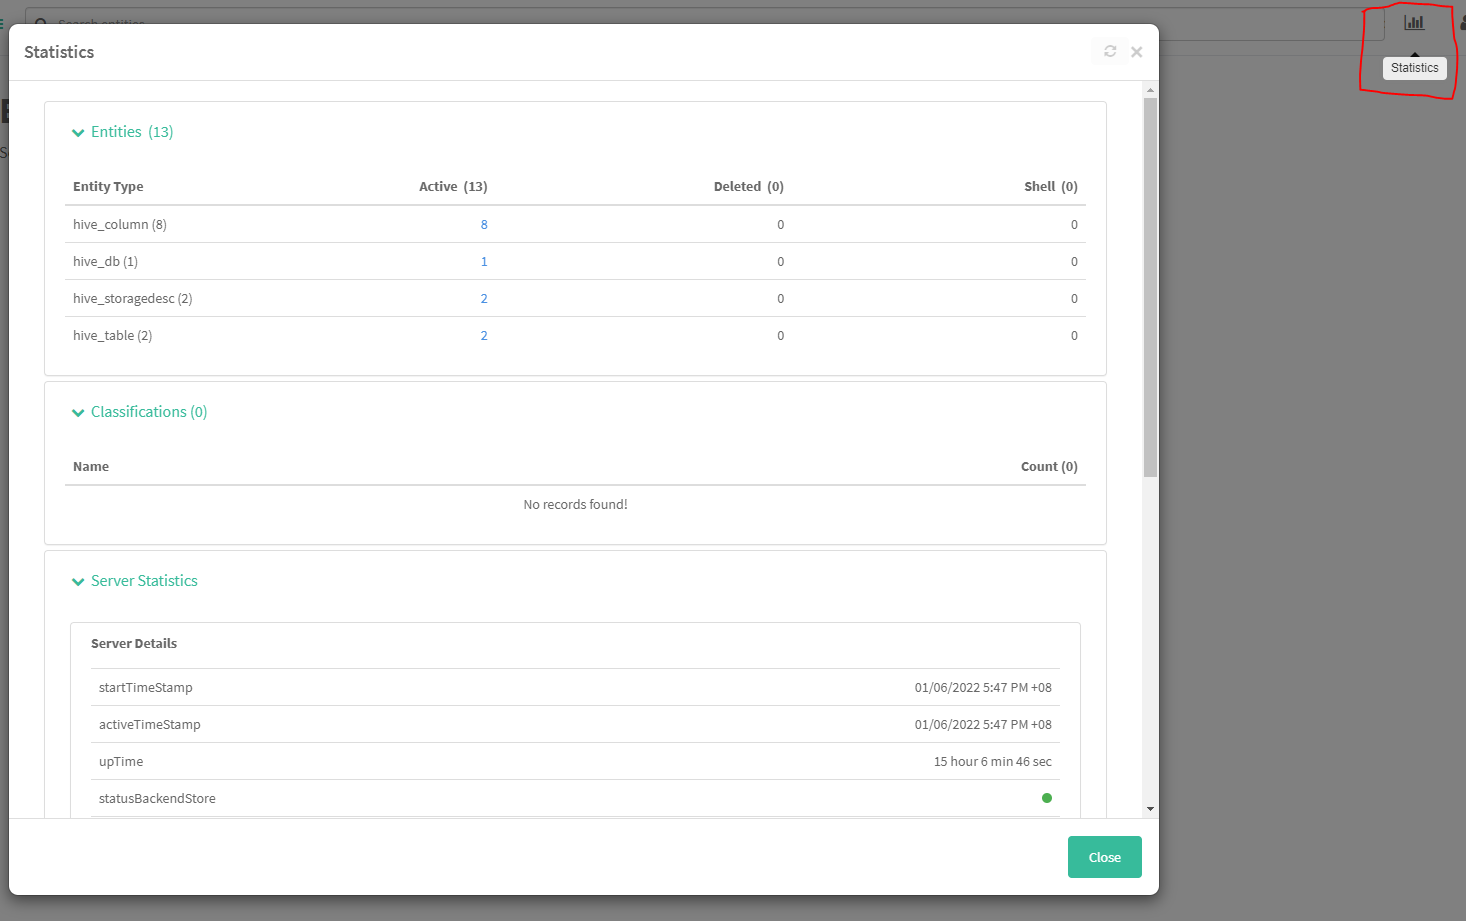Click the Name header in Classifications
This screenshot has width=1466, height=921.
click(x=91, y=466)
